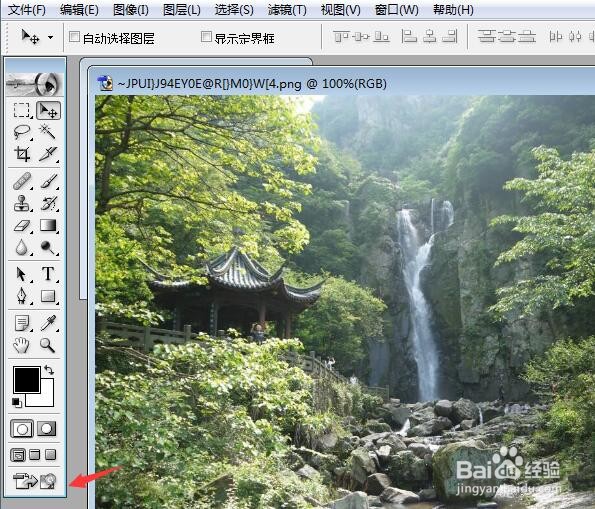Select the Dodge tool
This screenshot has height=509, width=595.
pyautogui.click(x=48, y=247)
